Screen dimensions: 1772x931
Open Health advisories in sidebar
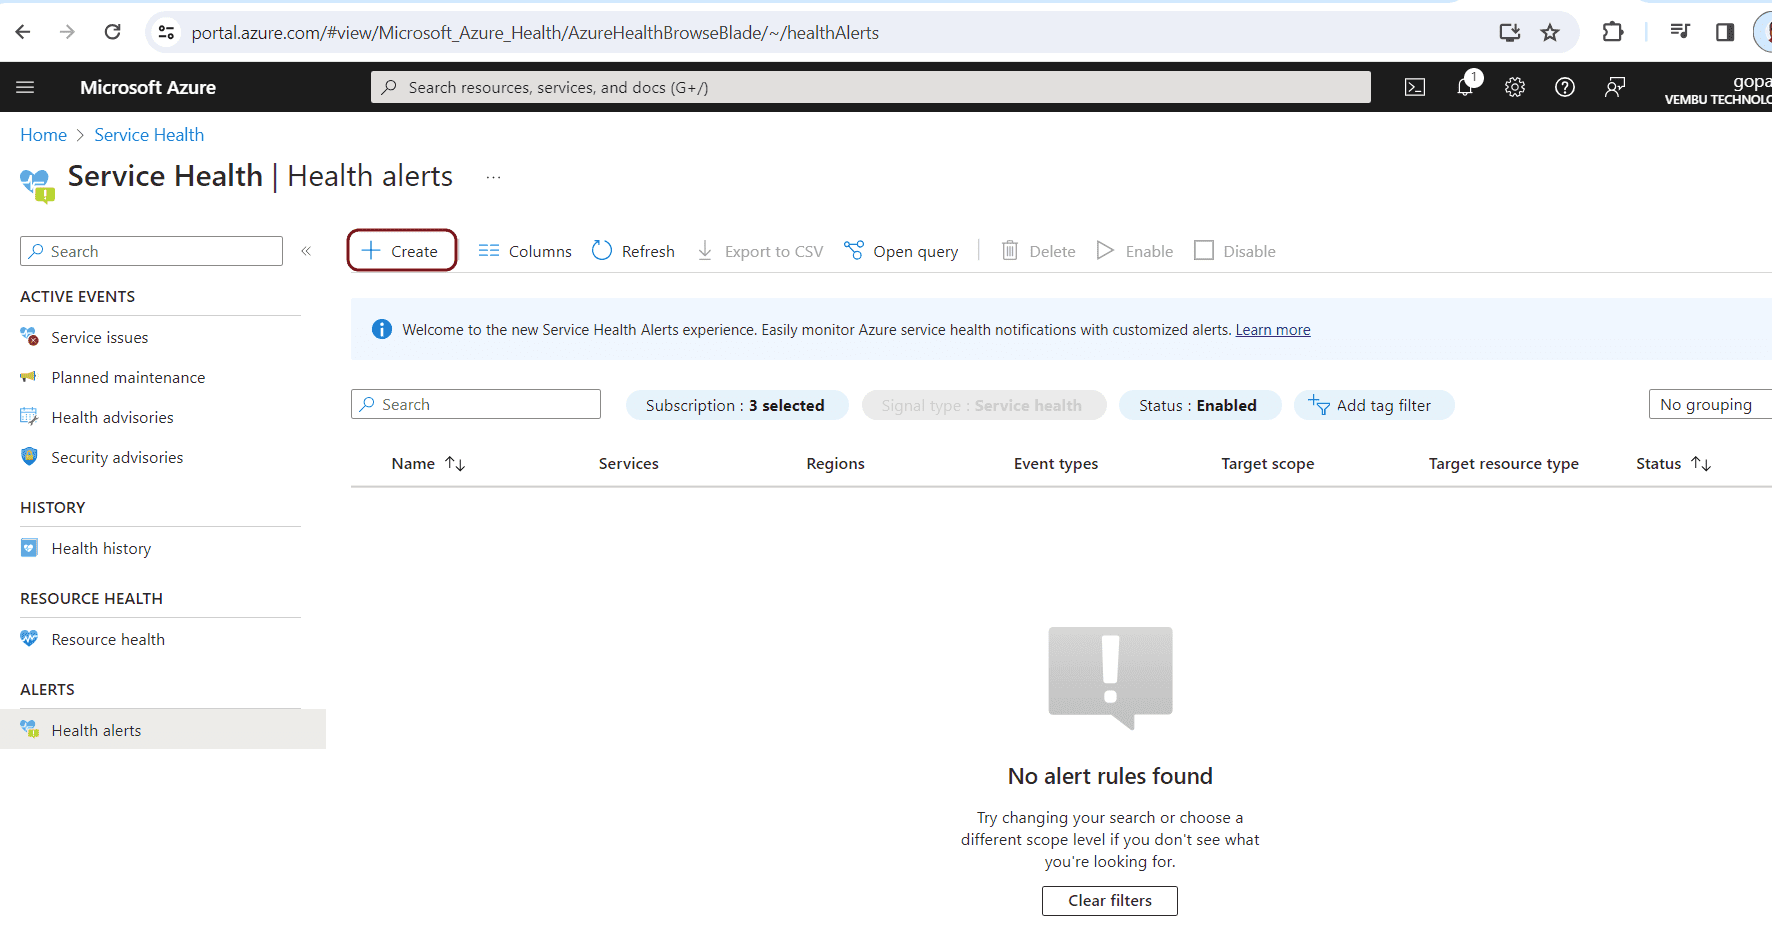point(112,417)
